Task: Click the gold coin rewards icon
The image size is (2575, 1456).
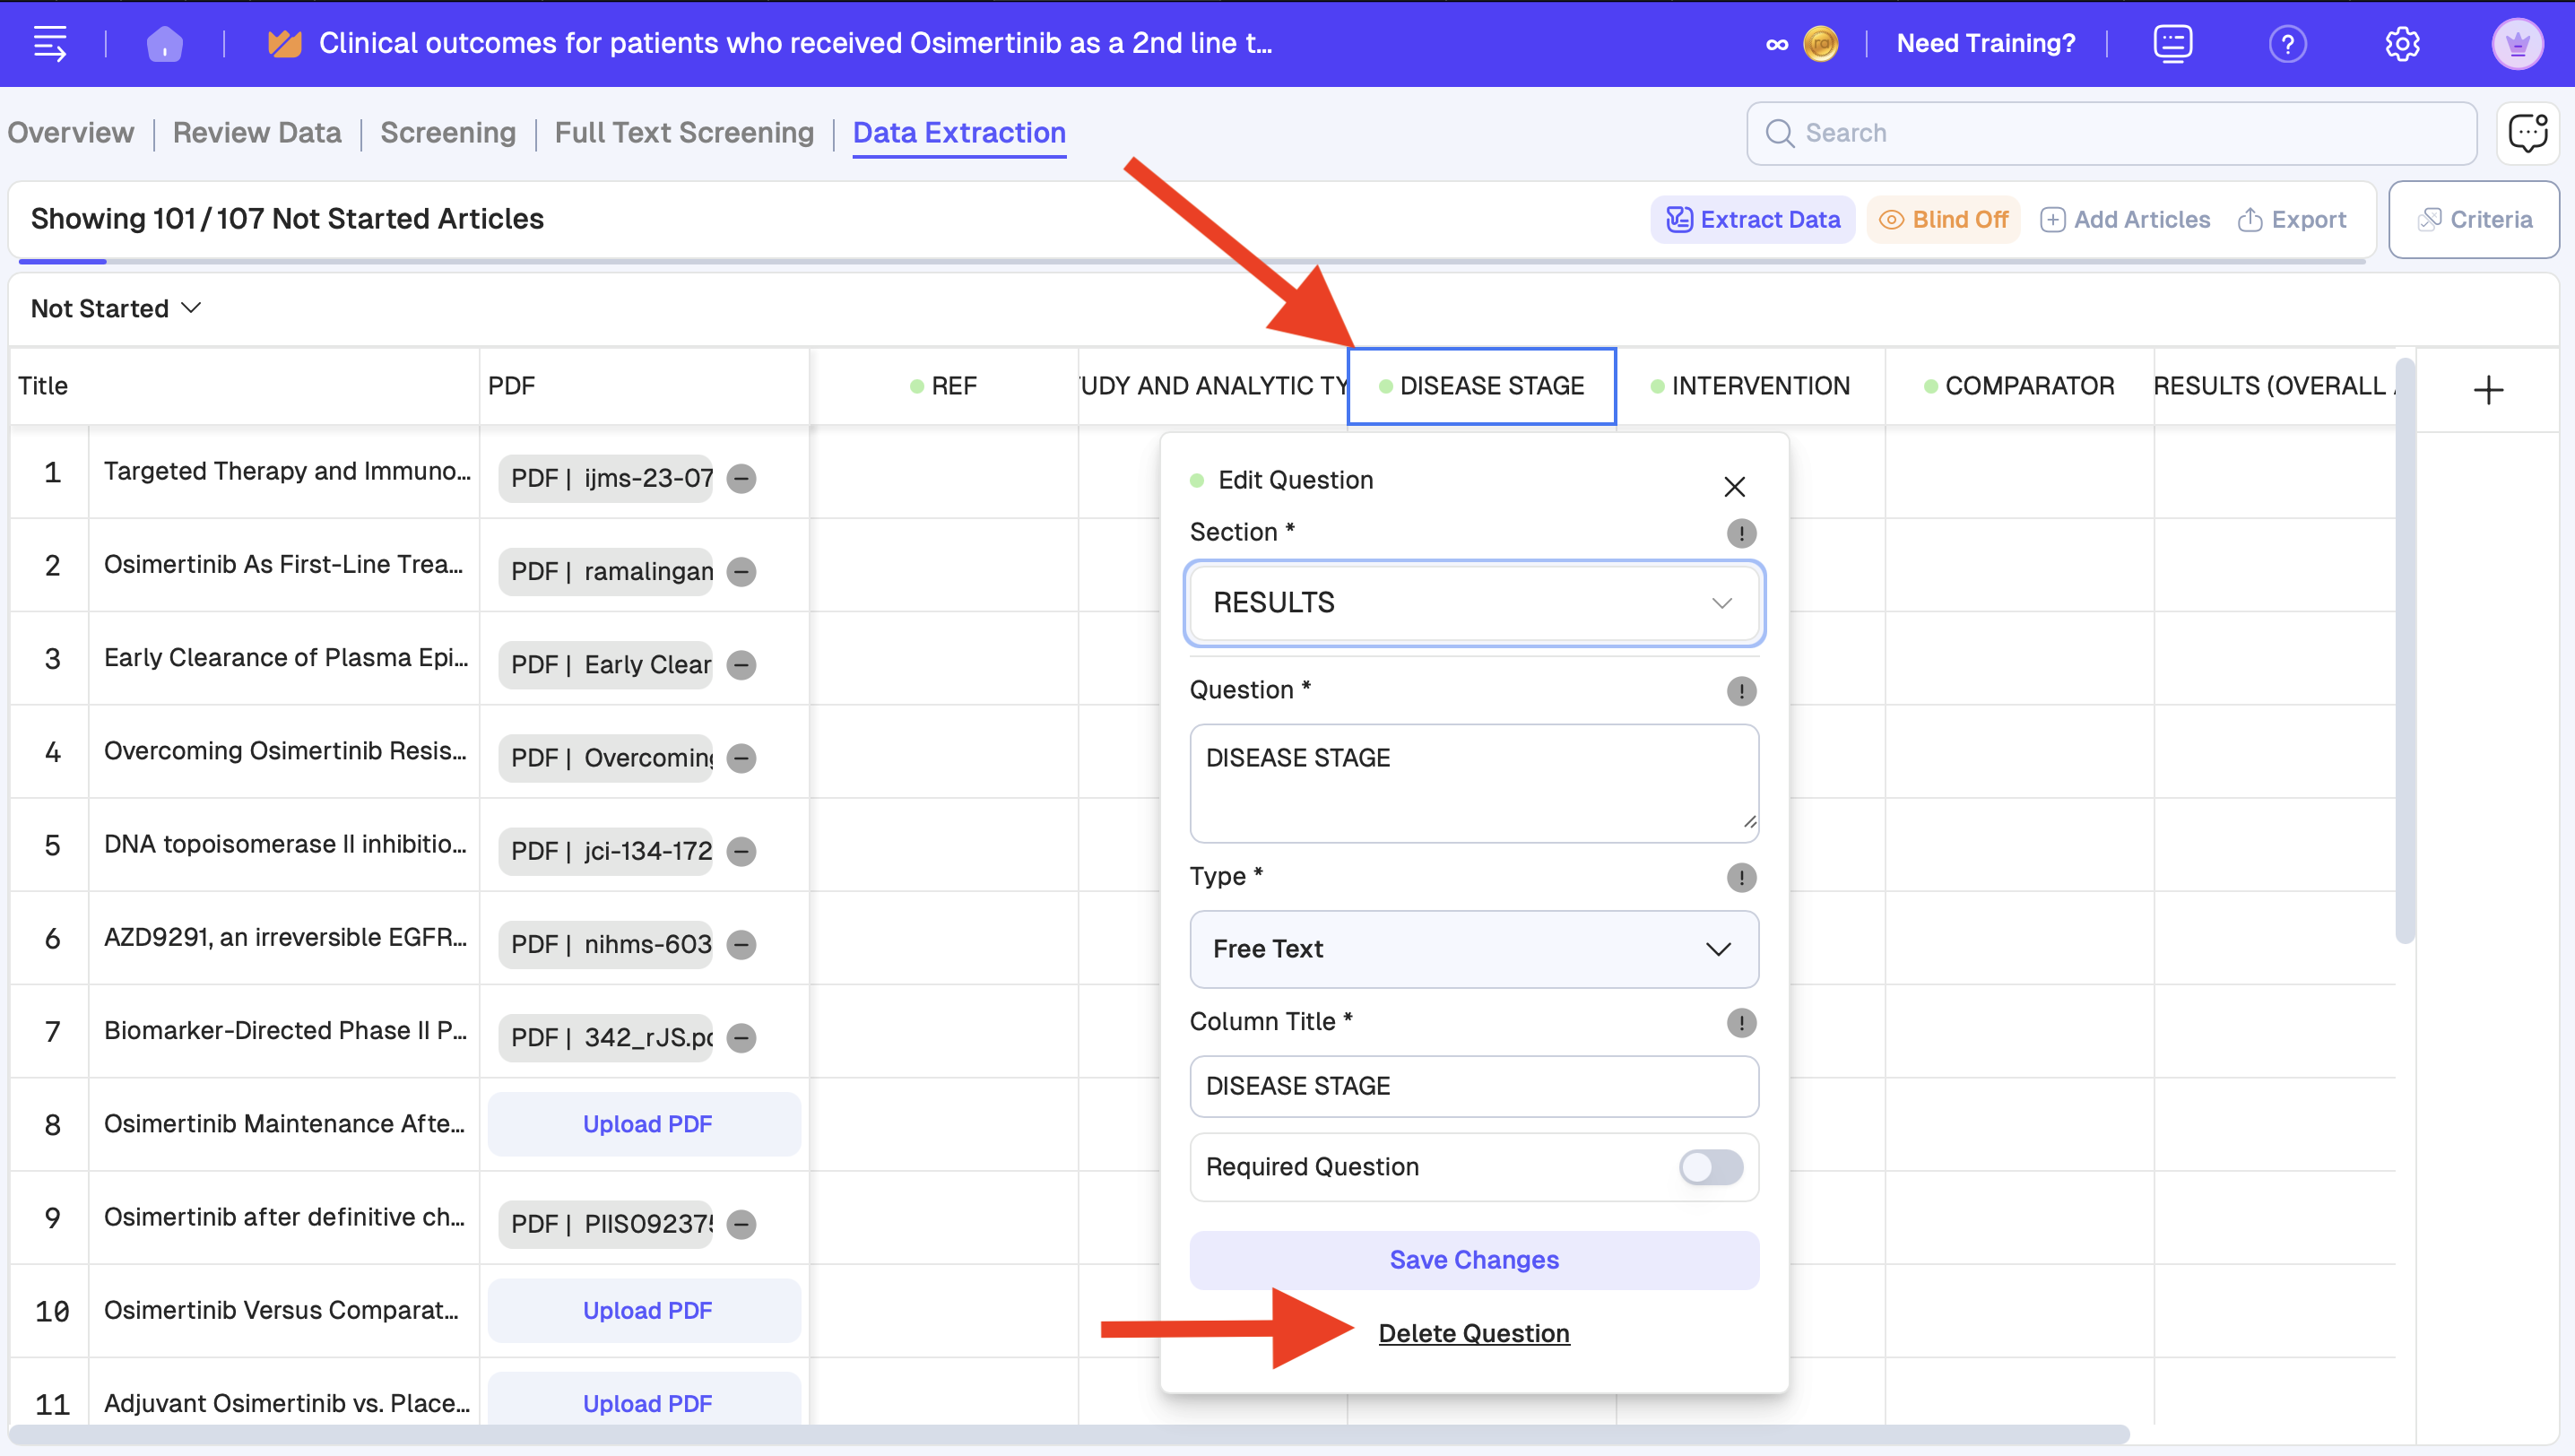Action: 1820,43
